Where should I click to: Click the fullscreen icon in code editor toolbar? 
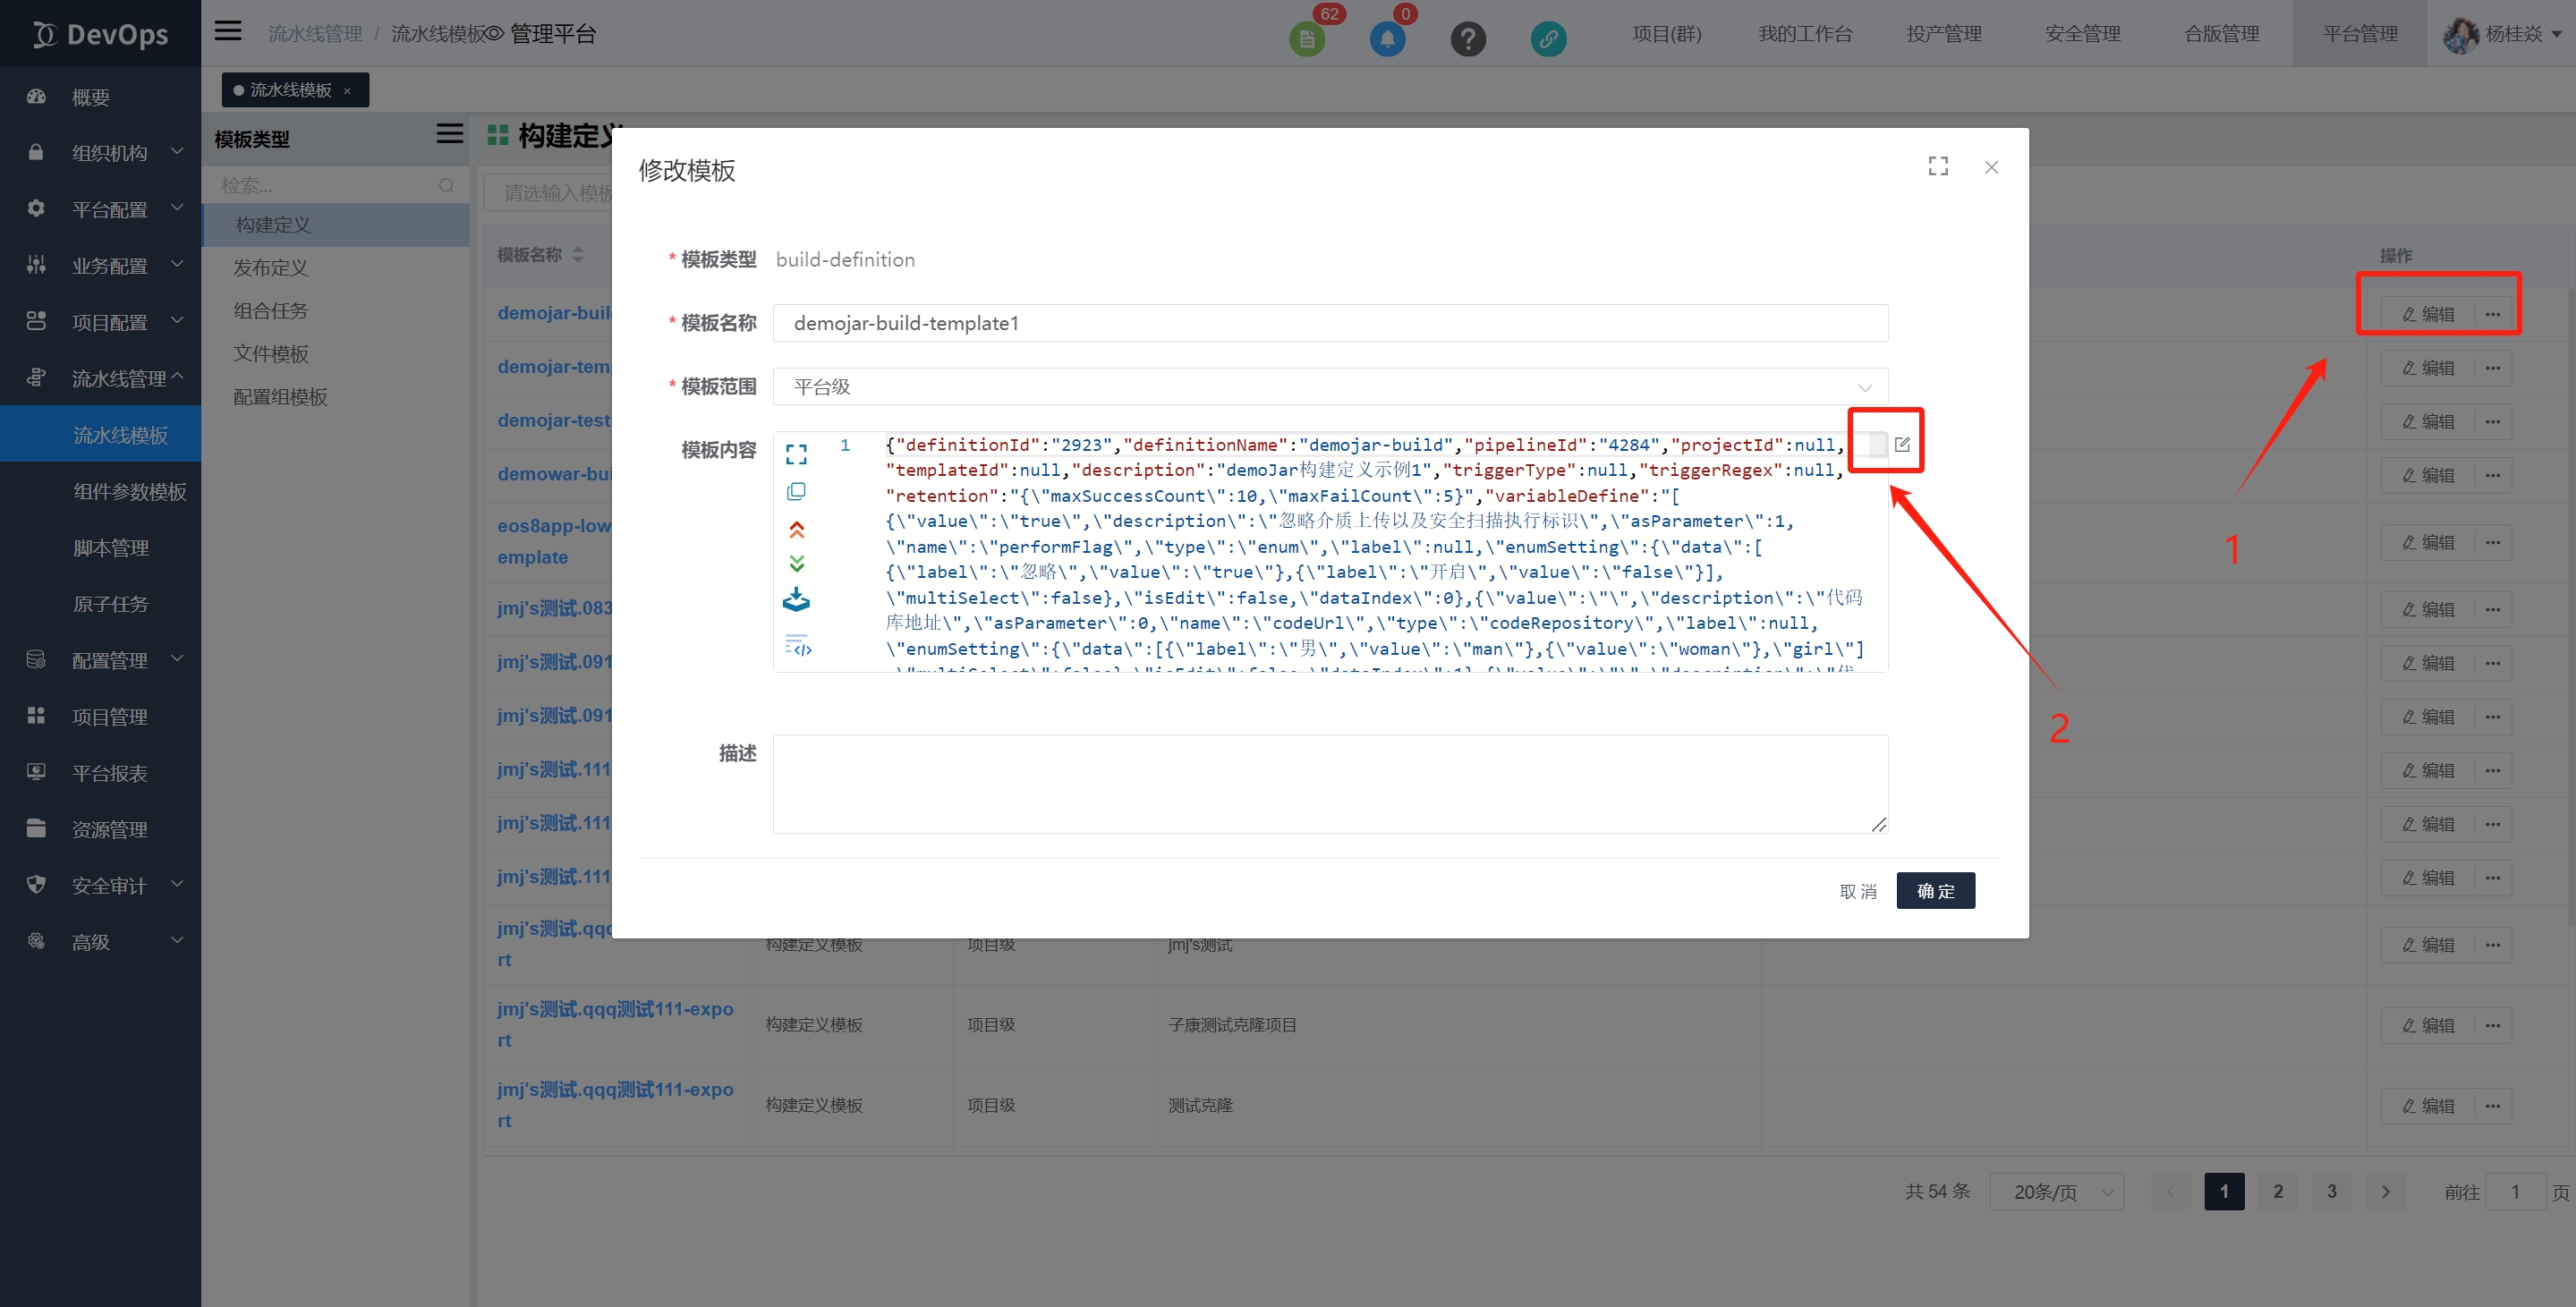[x=796, y=455]
